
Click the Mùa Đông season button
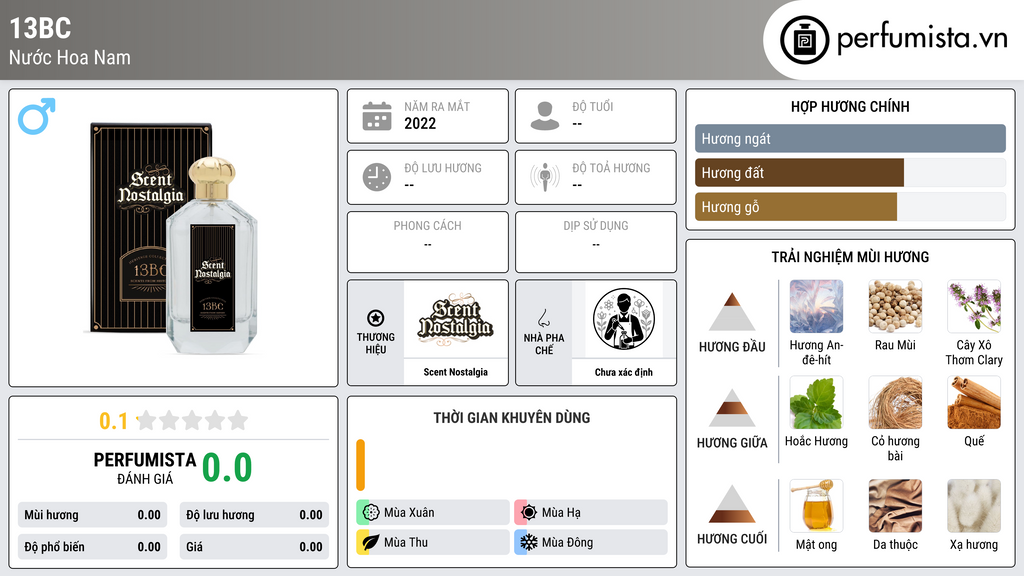pos(591,542)
